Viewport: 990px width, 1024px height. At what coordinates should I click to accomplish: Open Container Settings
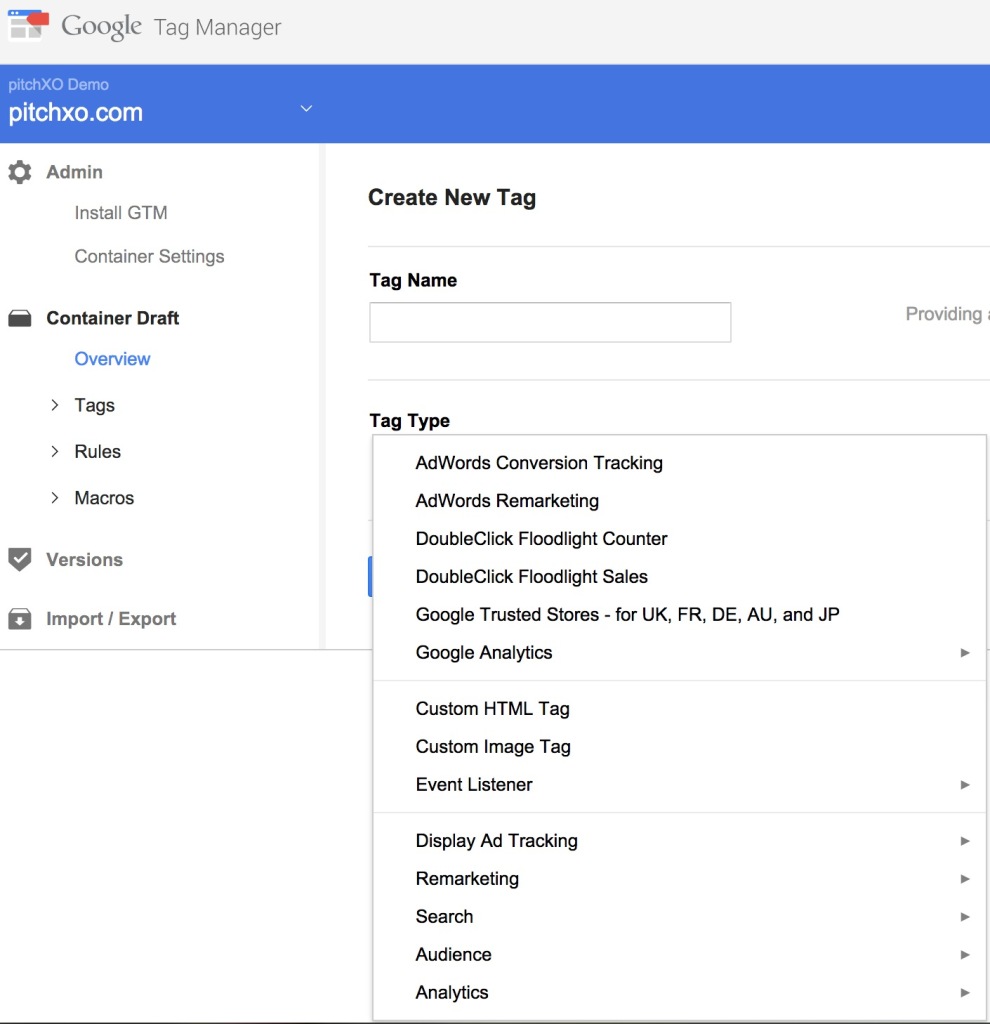[150, 257]
